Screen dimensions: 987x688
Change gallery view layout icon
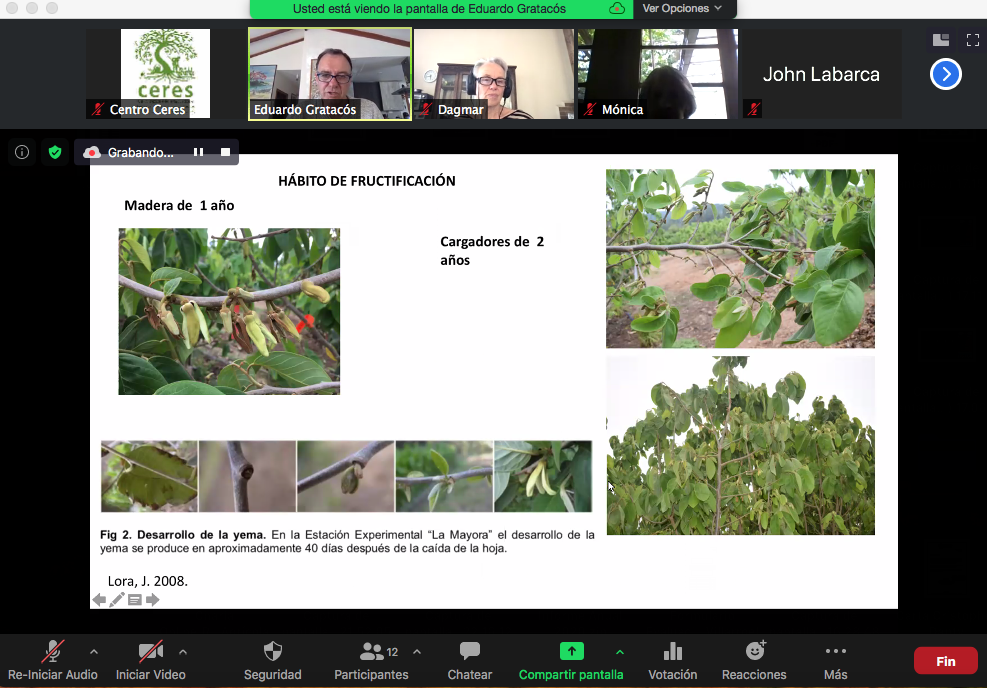click(x=941, y=40)
